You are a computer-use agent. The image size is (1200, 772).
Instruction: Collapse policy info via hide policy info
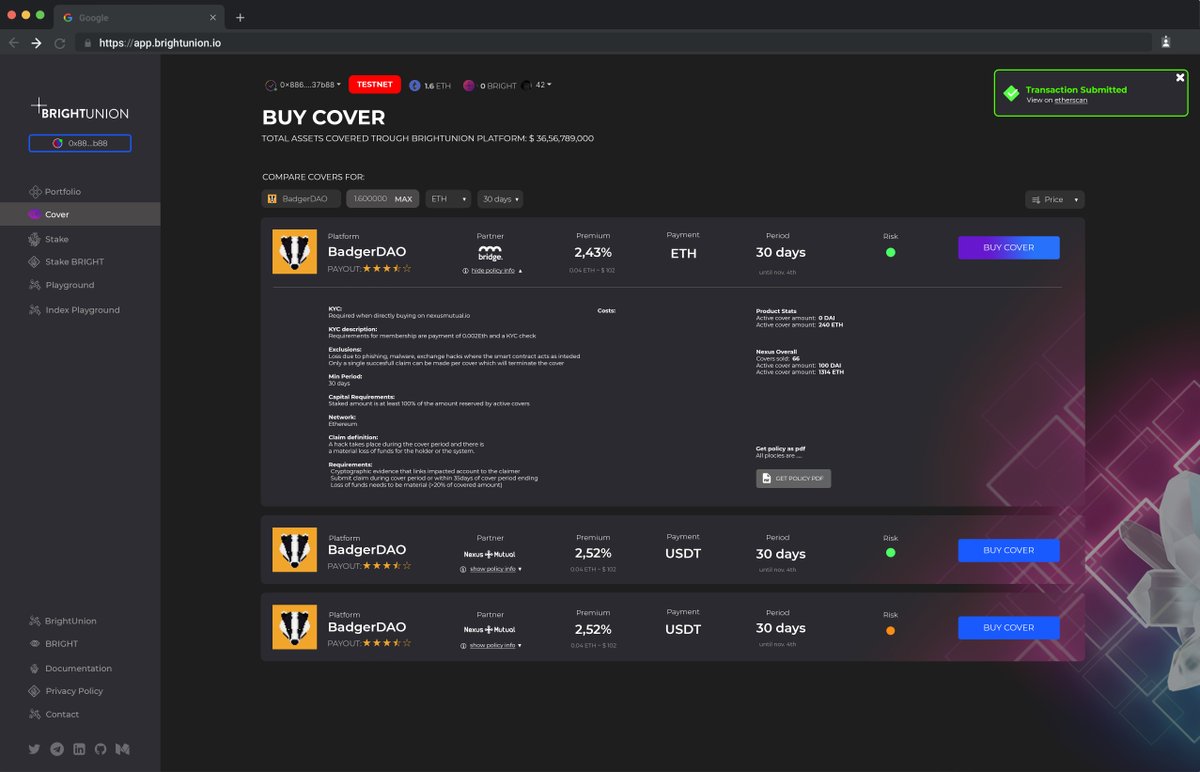click(493, 271)
